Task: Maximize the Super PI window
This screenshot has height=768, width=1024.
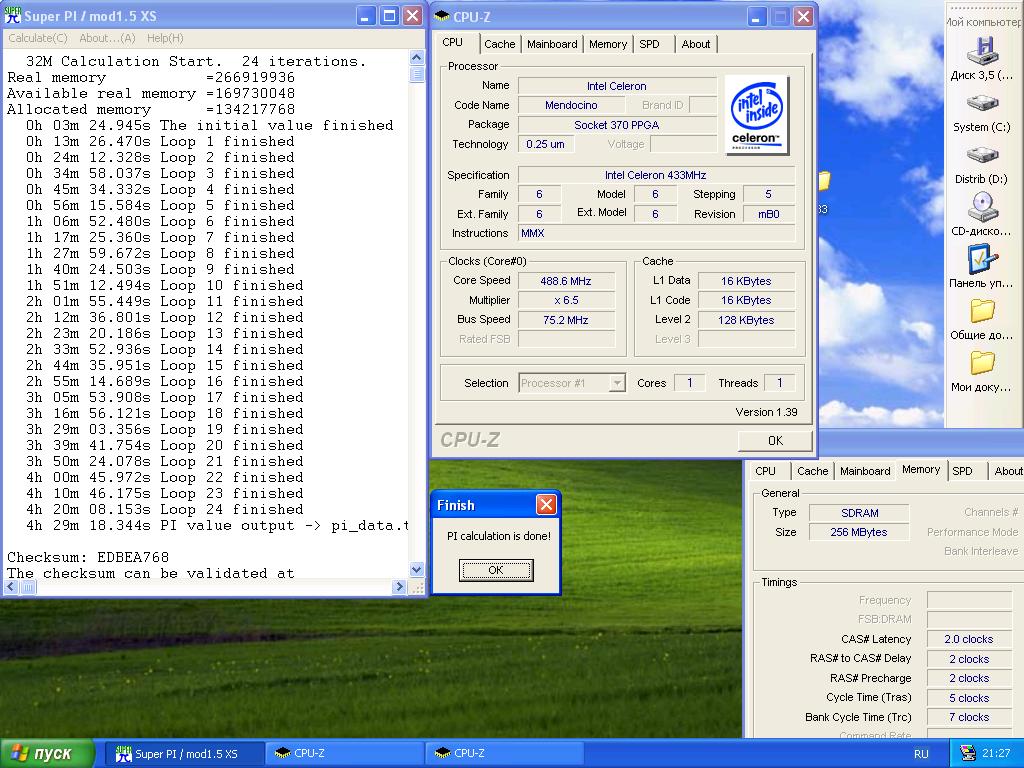Action: click(389, 16)
